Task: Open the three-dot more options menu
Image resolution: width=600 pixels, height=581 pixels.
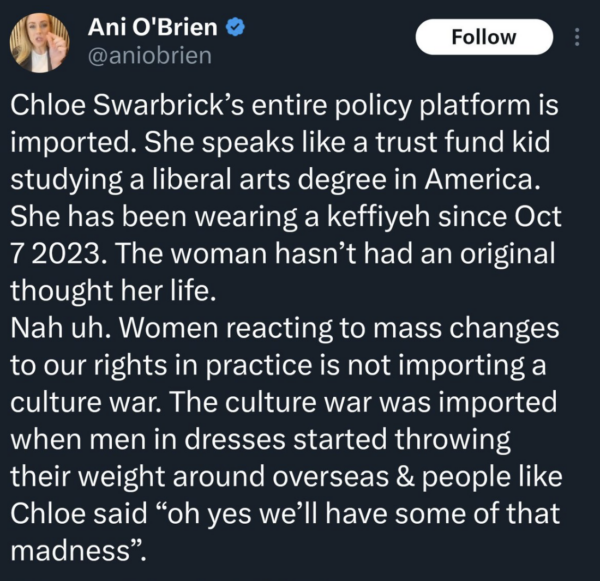Action: [x=575, y=38]
